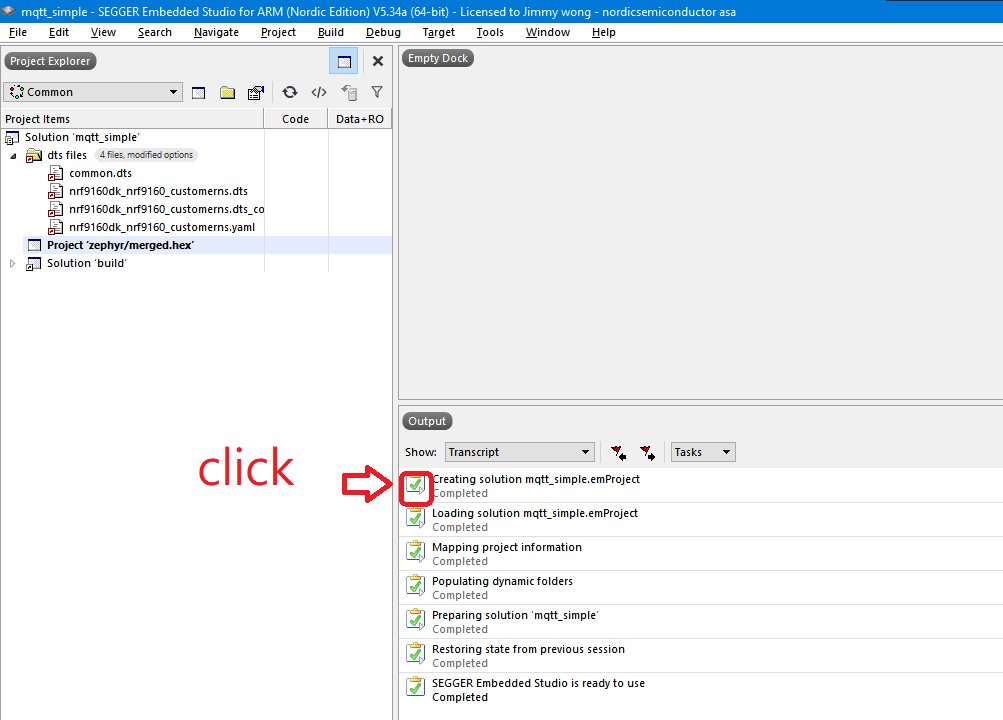1003x720 pixels.
Task: Click the circular refresh arrows icon
Action: [x=290, y=92]
